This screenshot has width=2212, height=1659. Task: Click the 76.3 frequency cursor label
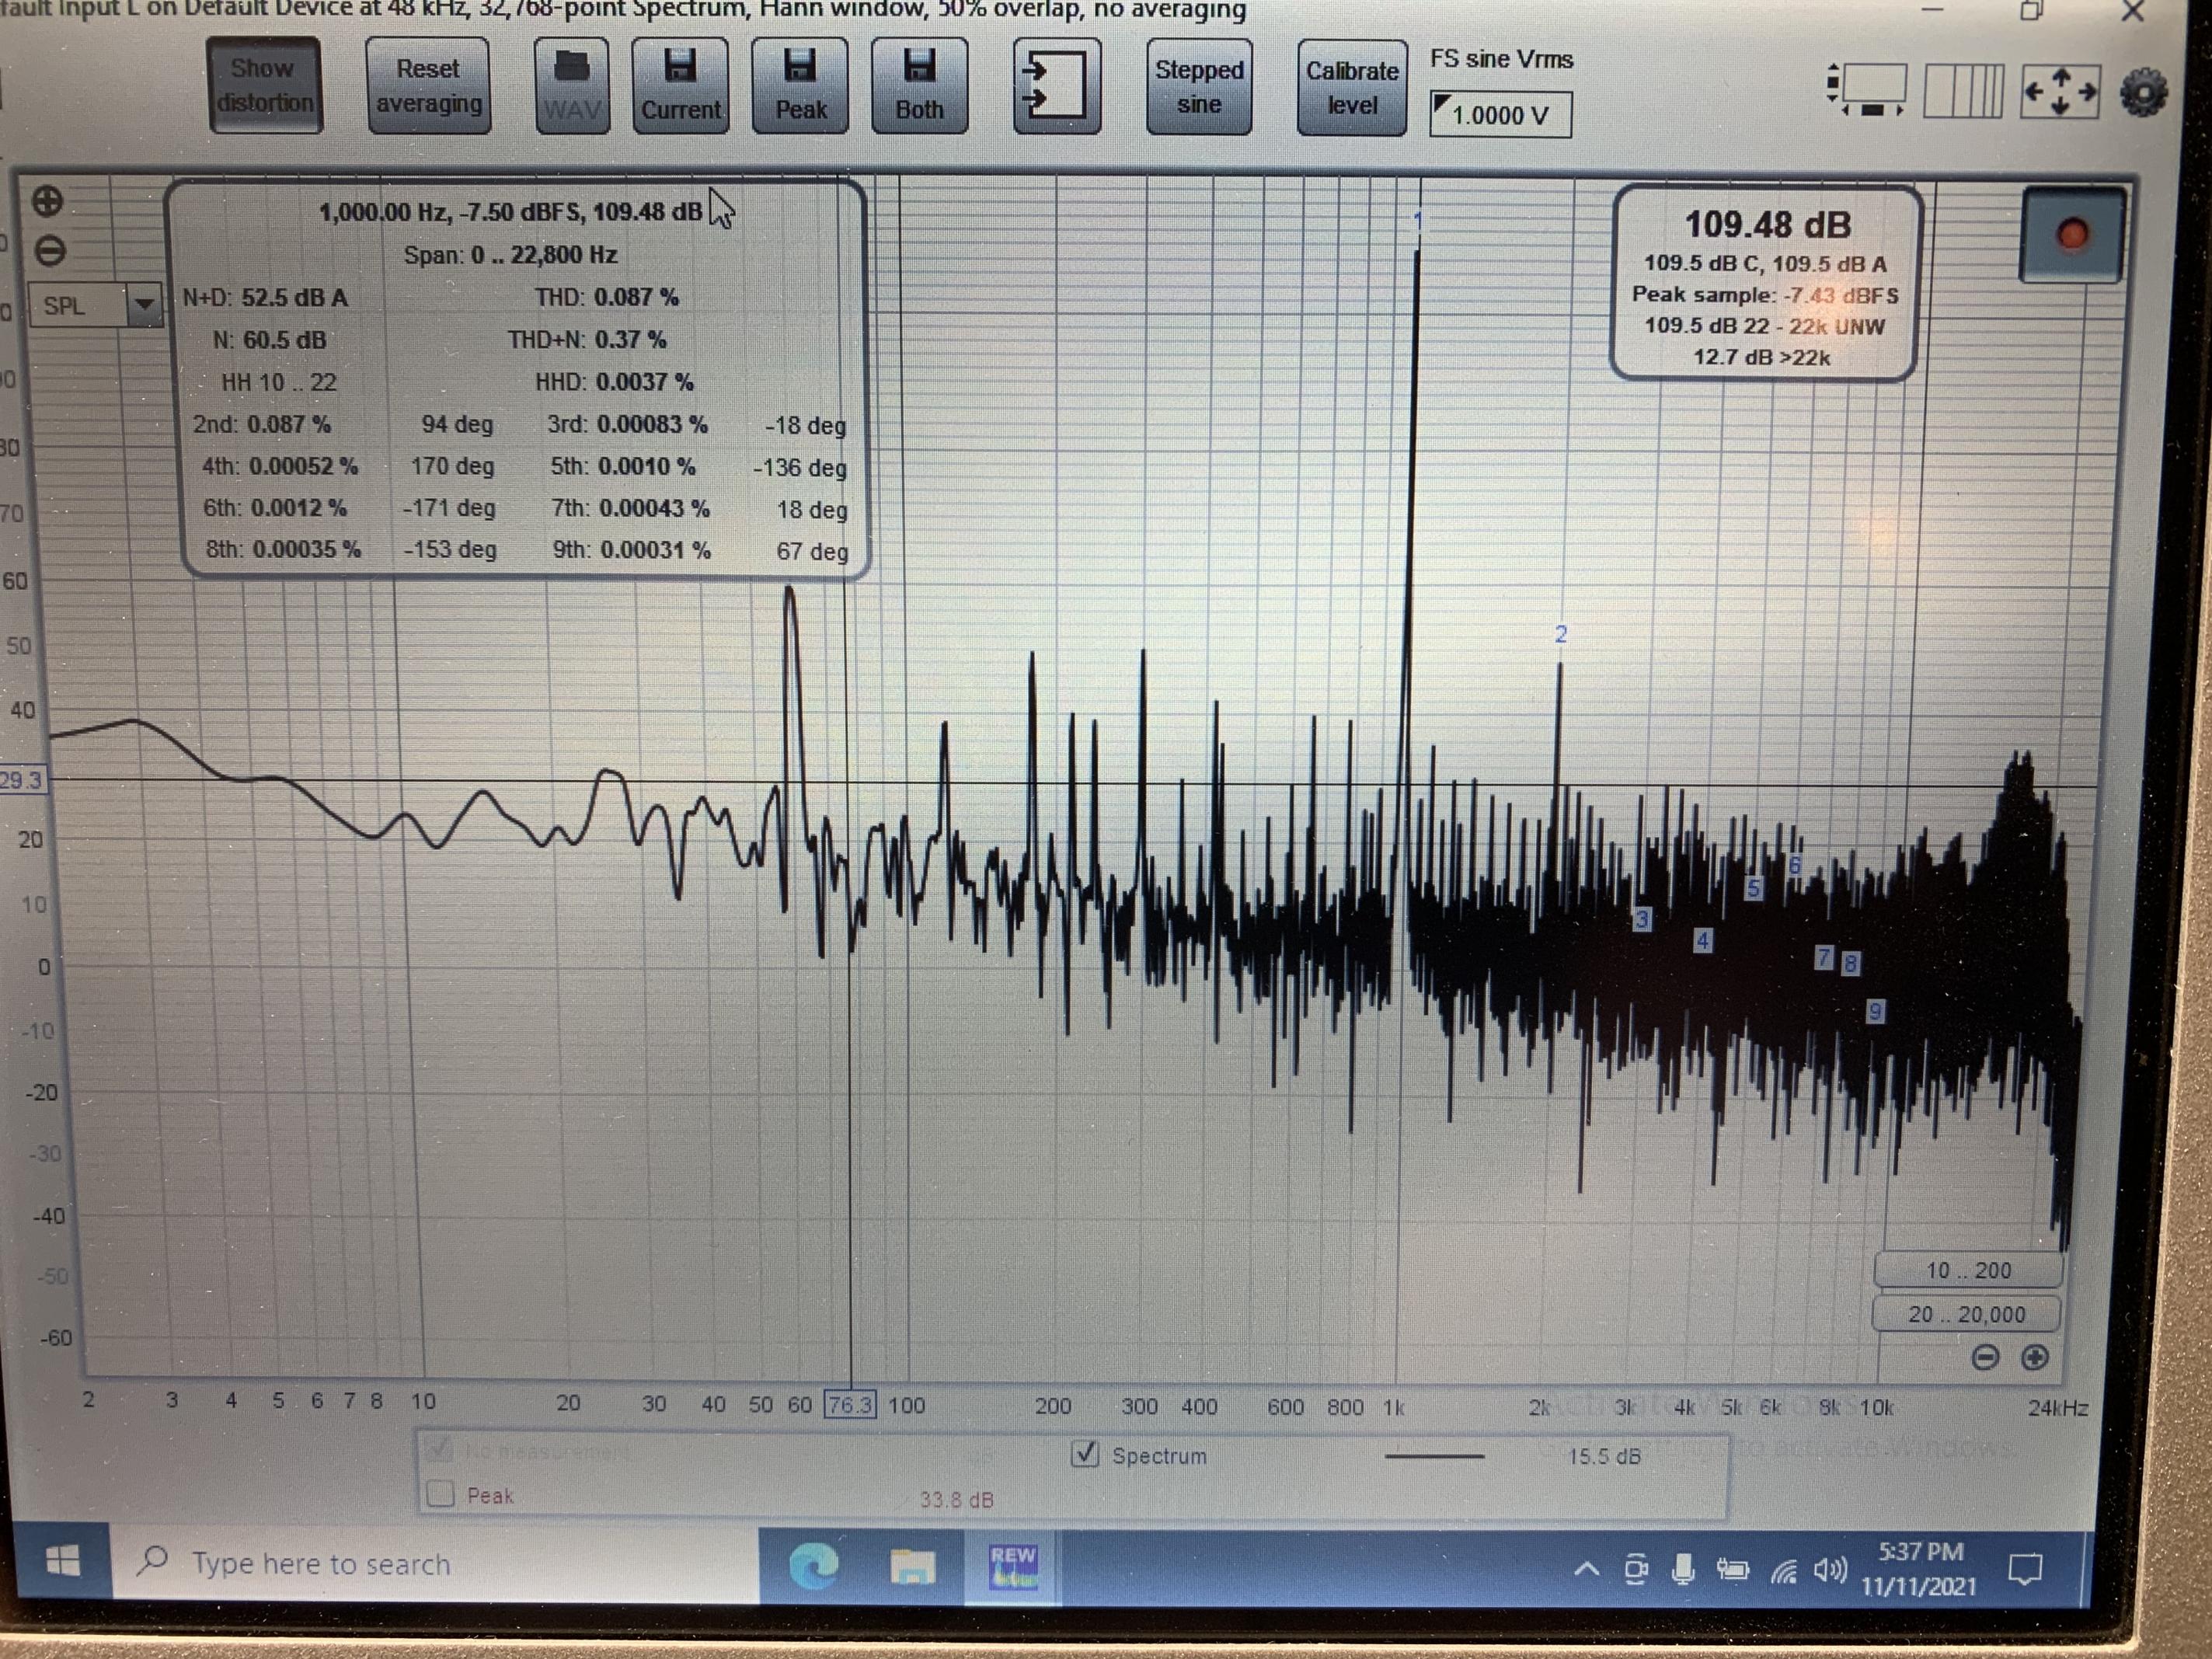tap(849, 1405)
